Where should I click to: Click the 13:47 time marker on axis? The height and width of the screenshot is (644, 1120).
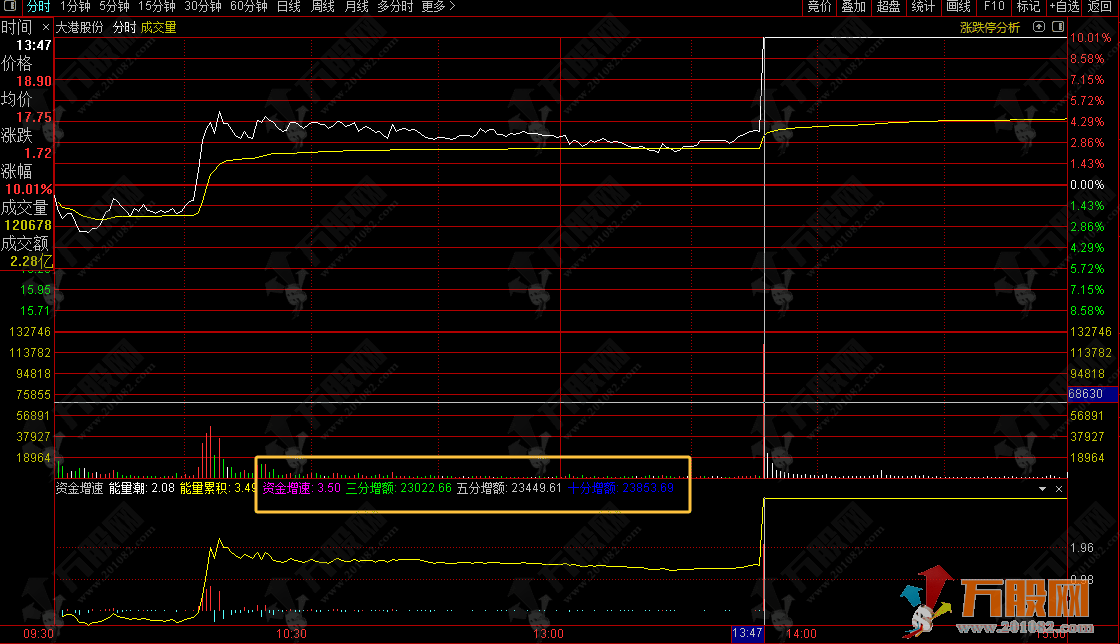click(x=747, y=634)
